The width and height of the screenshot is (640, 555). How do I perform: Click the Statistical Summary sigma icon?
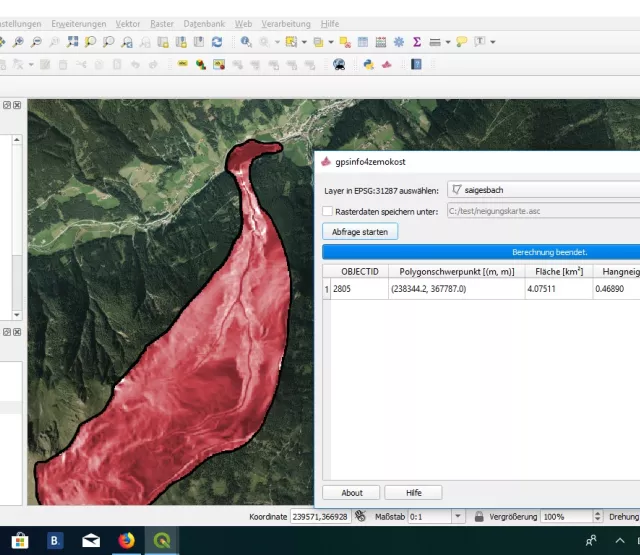click(x=415, y=42)
